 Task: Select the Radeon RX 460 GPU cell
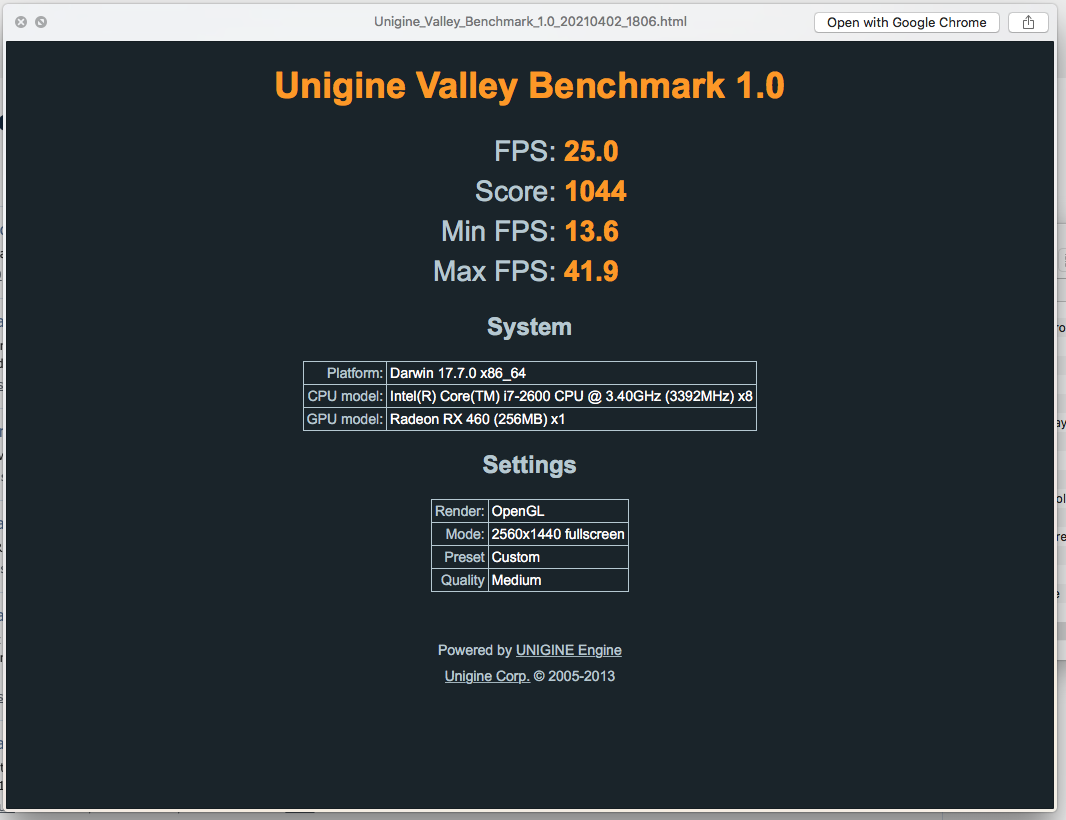[x=571, y=420]
